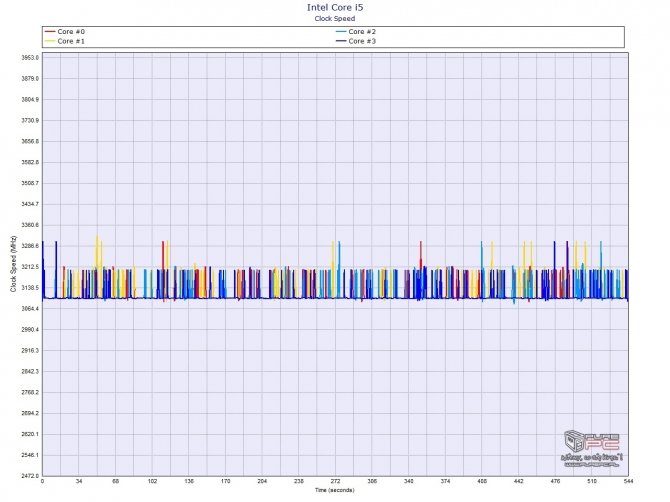Click the 3138.5 y-axis value
Image resolution: width=670 pixels, height=502 pixels.
click(30, 288)
